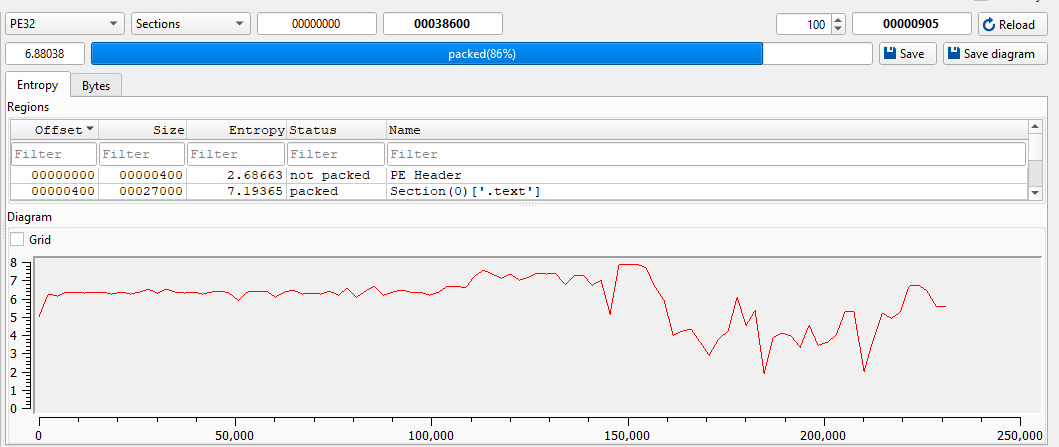Enable the Grid checkbox
Image resolution: width=1059 pixels, height=447 pixels.
17,240
